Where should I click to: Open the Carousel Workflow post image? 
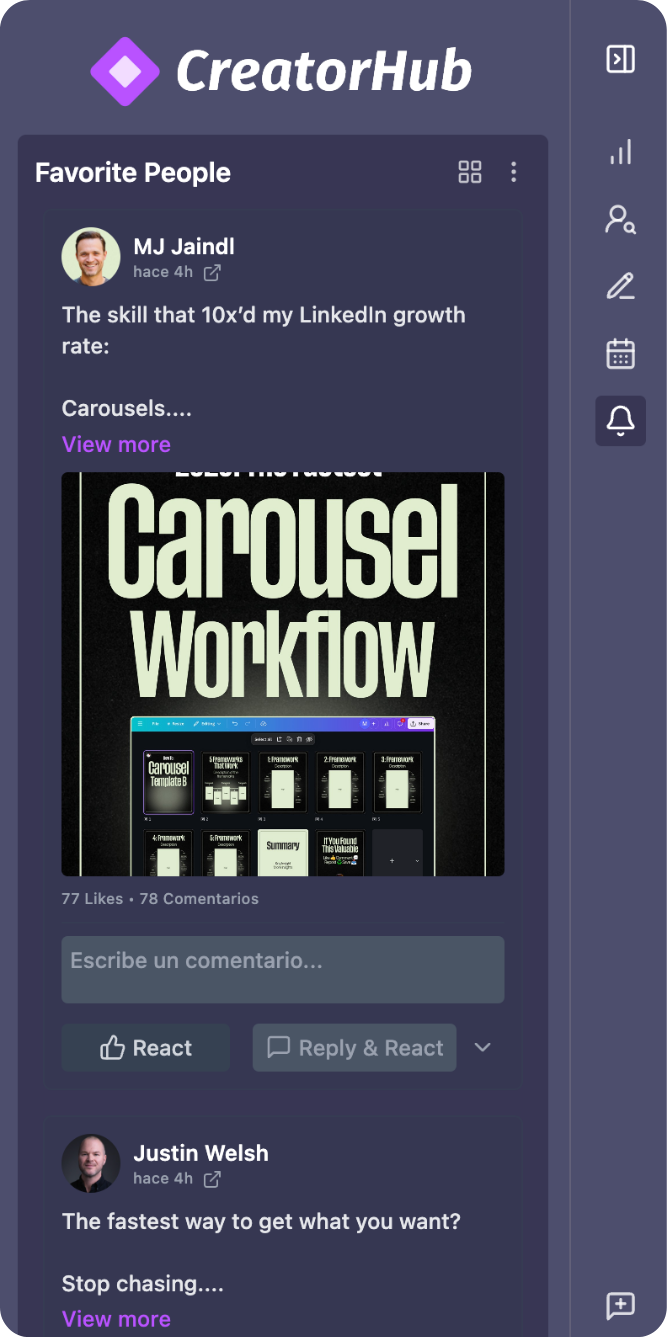(x=283, y=674)
